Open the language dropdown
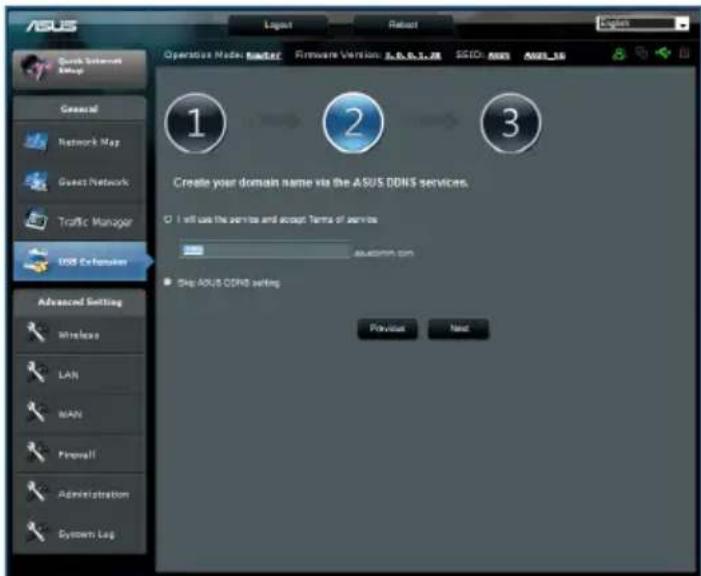This screenshot has height=576, width=701. point(642,23)
